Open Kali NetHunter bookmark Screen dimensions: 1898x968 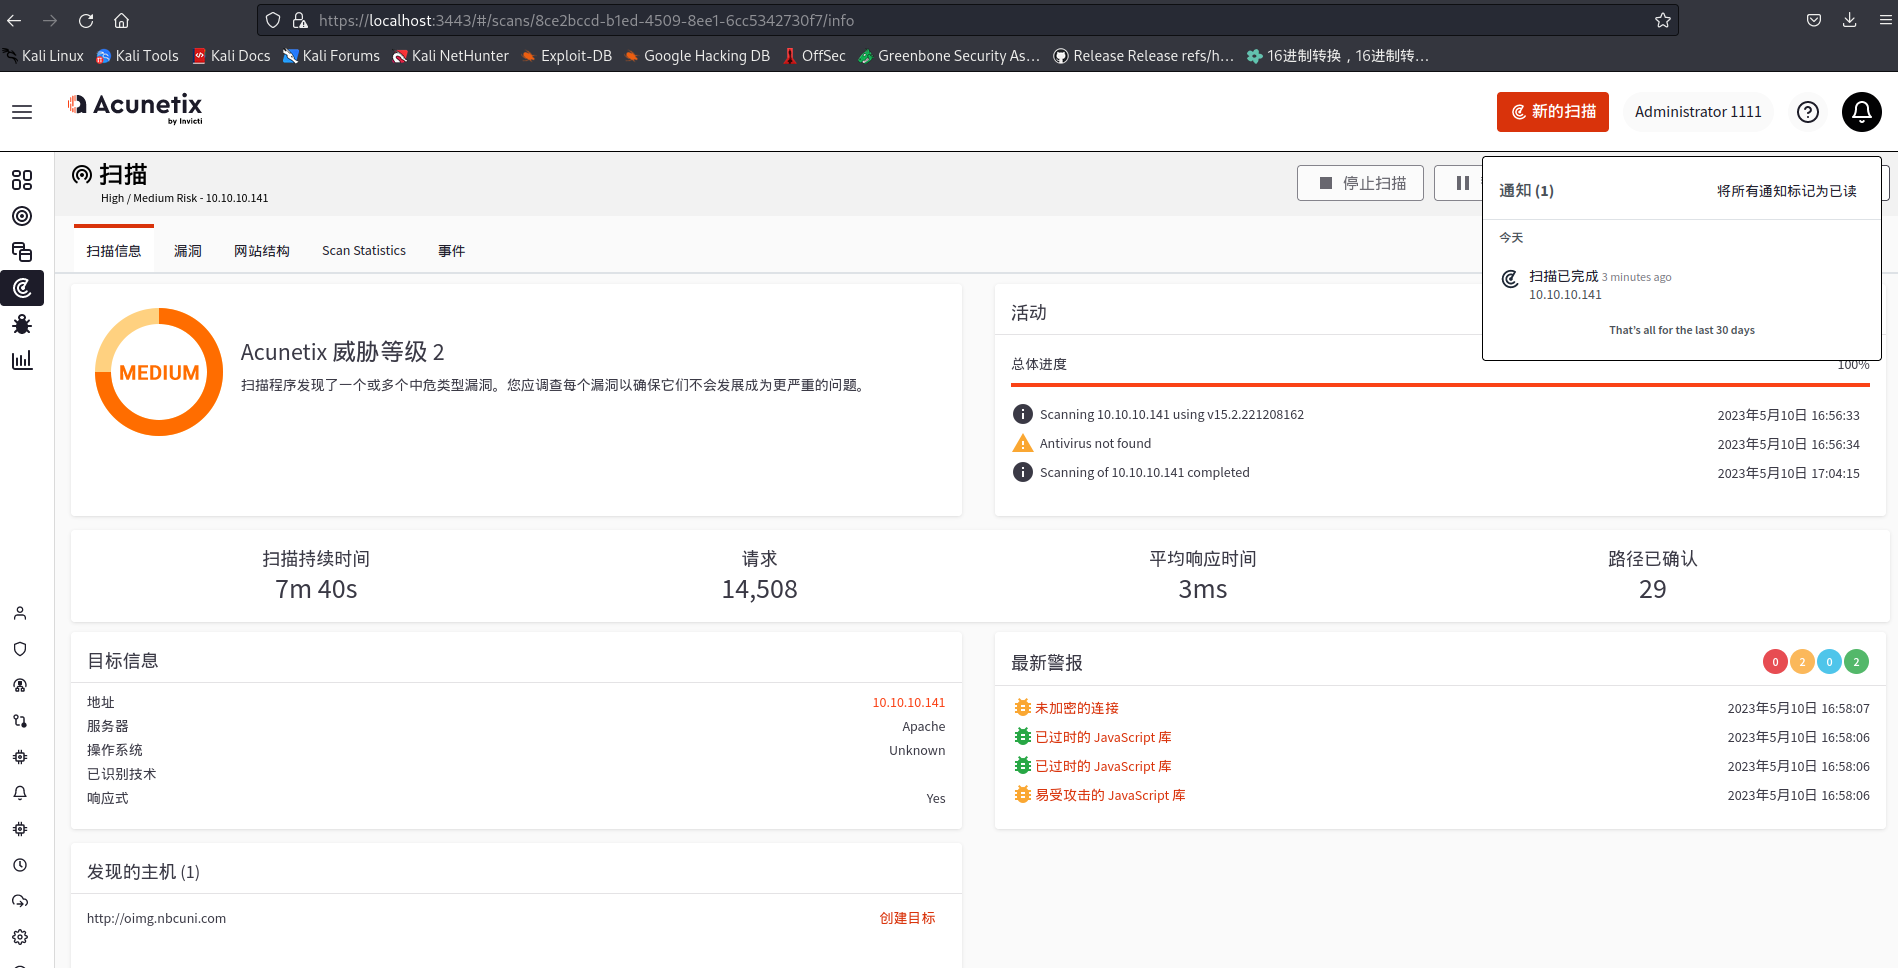pyautogui.click(x=450, y=56)
